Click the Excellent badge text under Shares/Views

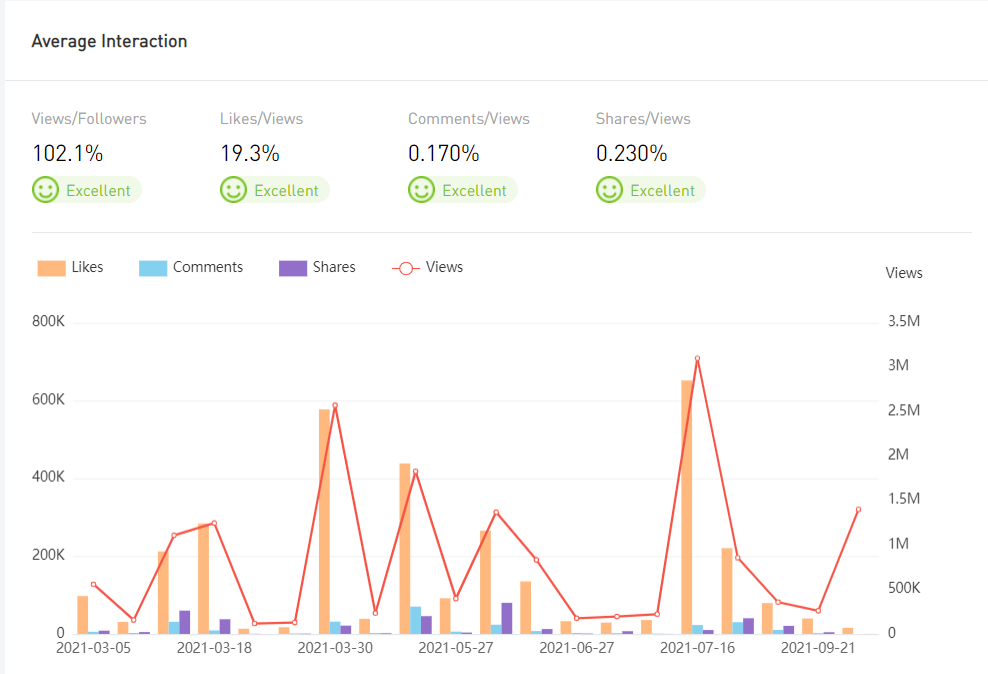662,191
